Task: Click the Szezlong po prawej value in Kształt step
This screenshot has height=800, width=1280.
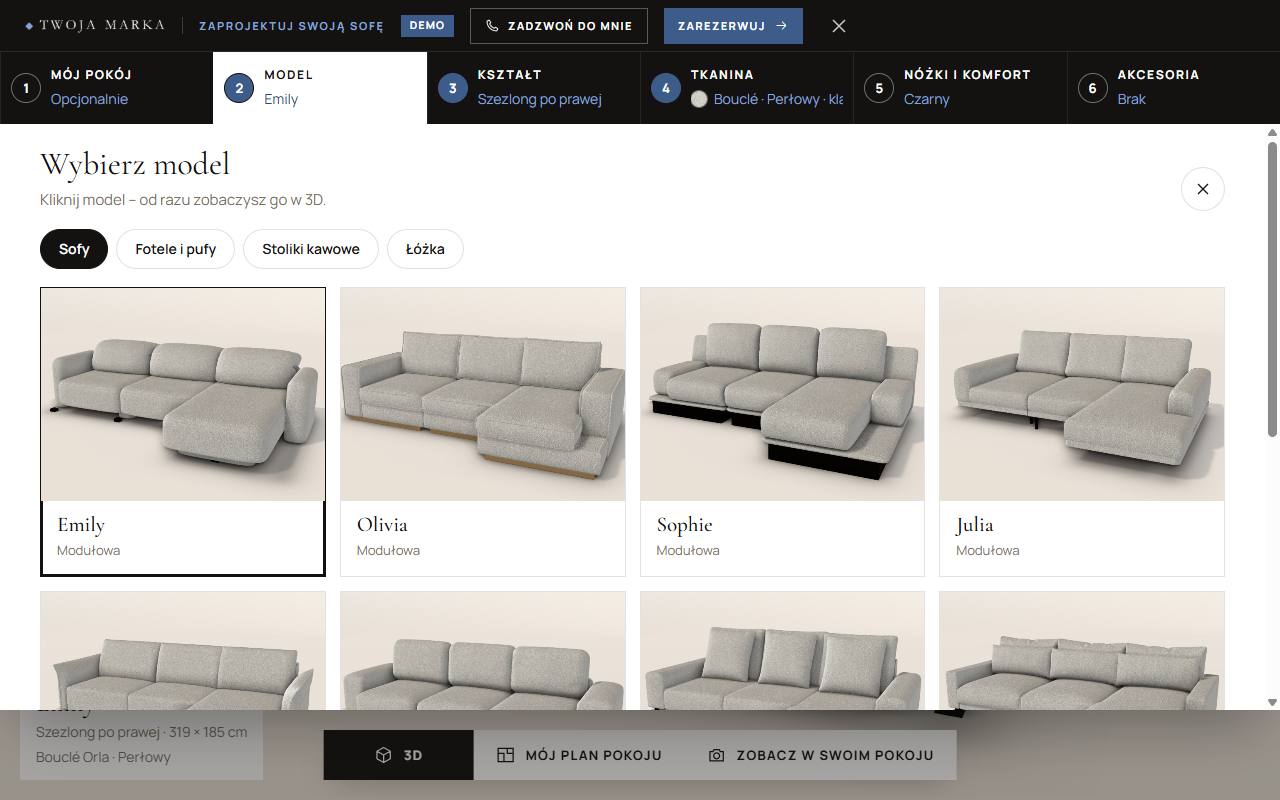Action: tap(539, 99)
